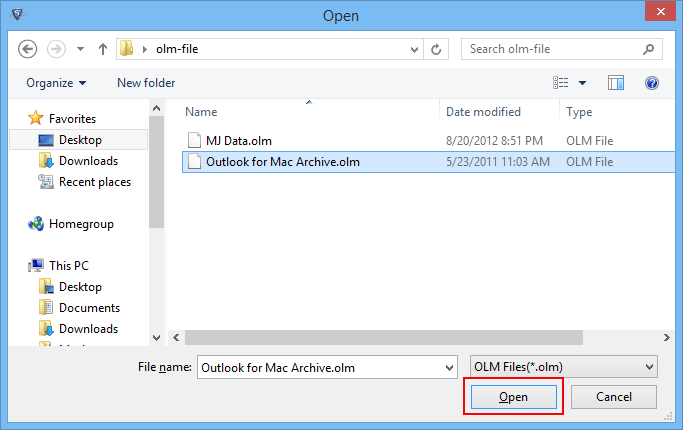683x430 pixels.
Task: Select This PC
Action: click(69, 265)
